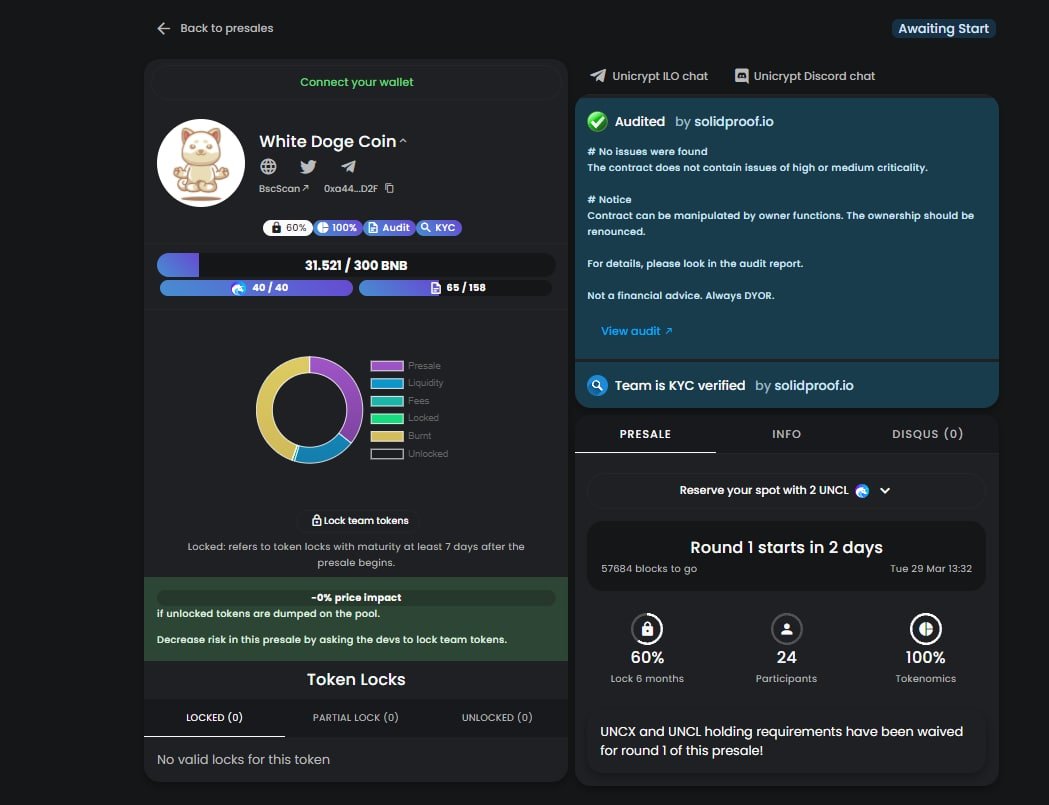Click the solidproof.io name next to Audited
The height and width of the screenshot is (805, 1049).
coord(733,121)
